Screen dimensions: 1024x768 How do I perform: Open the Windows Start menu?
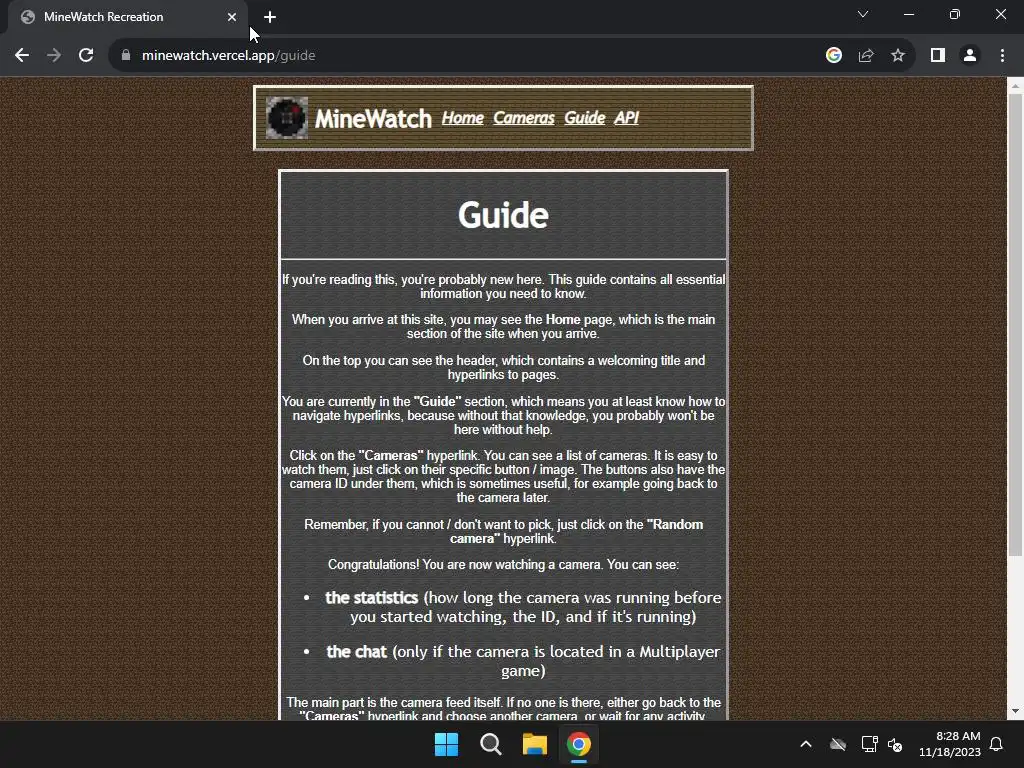[447, 744]
